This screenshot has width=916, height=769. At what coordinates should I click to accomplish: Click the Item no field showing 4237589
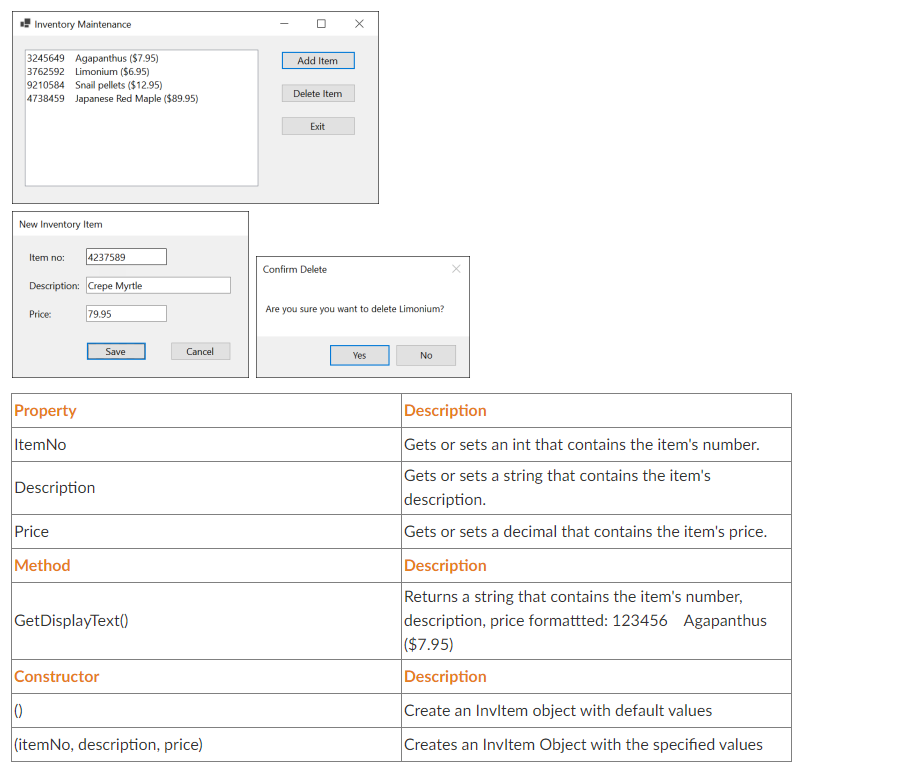pyautogui.click(x=125, y=257)
